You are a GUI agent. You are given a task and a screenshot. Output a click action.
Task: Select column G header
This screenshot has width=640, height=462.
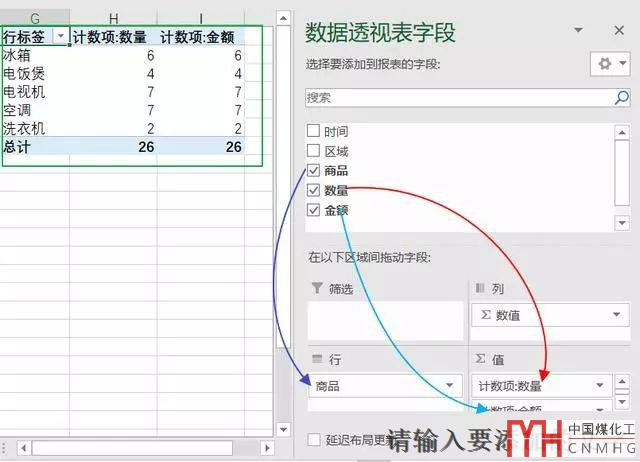[x=35, y=18]
